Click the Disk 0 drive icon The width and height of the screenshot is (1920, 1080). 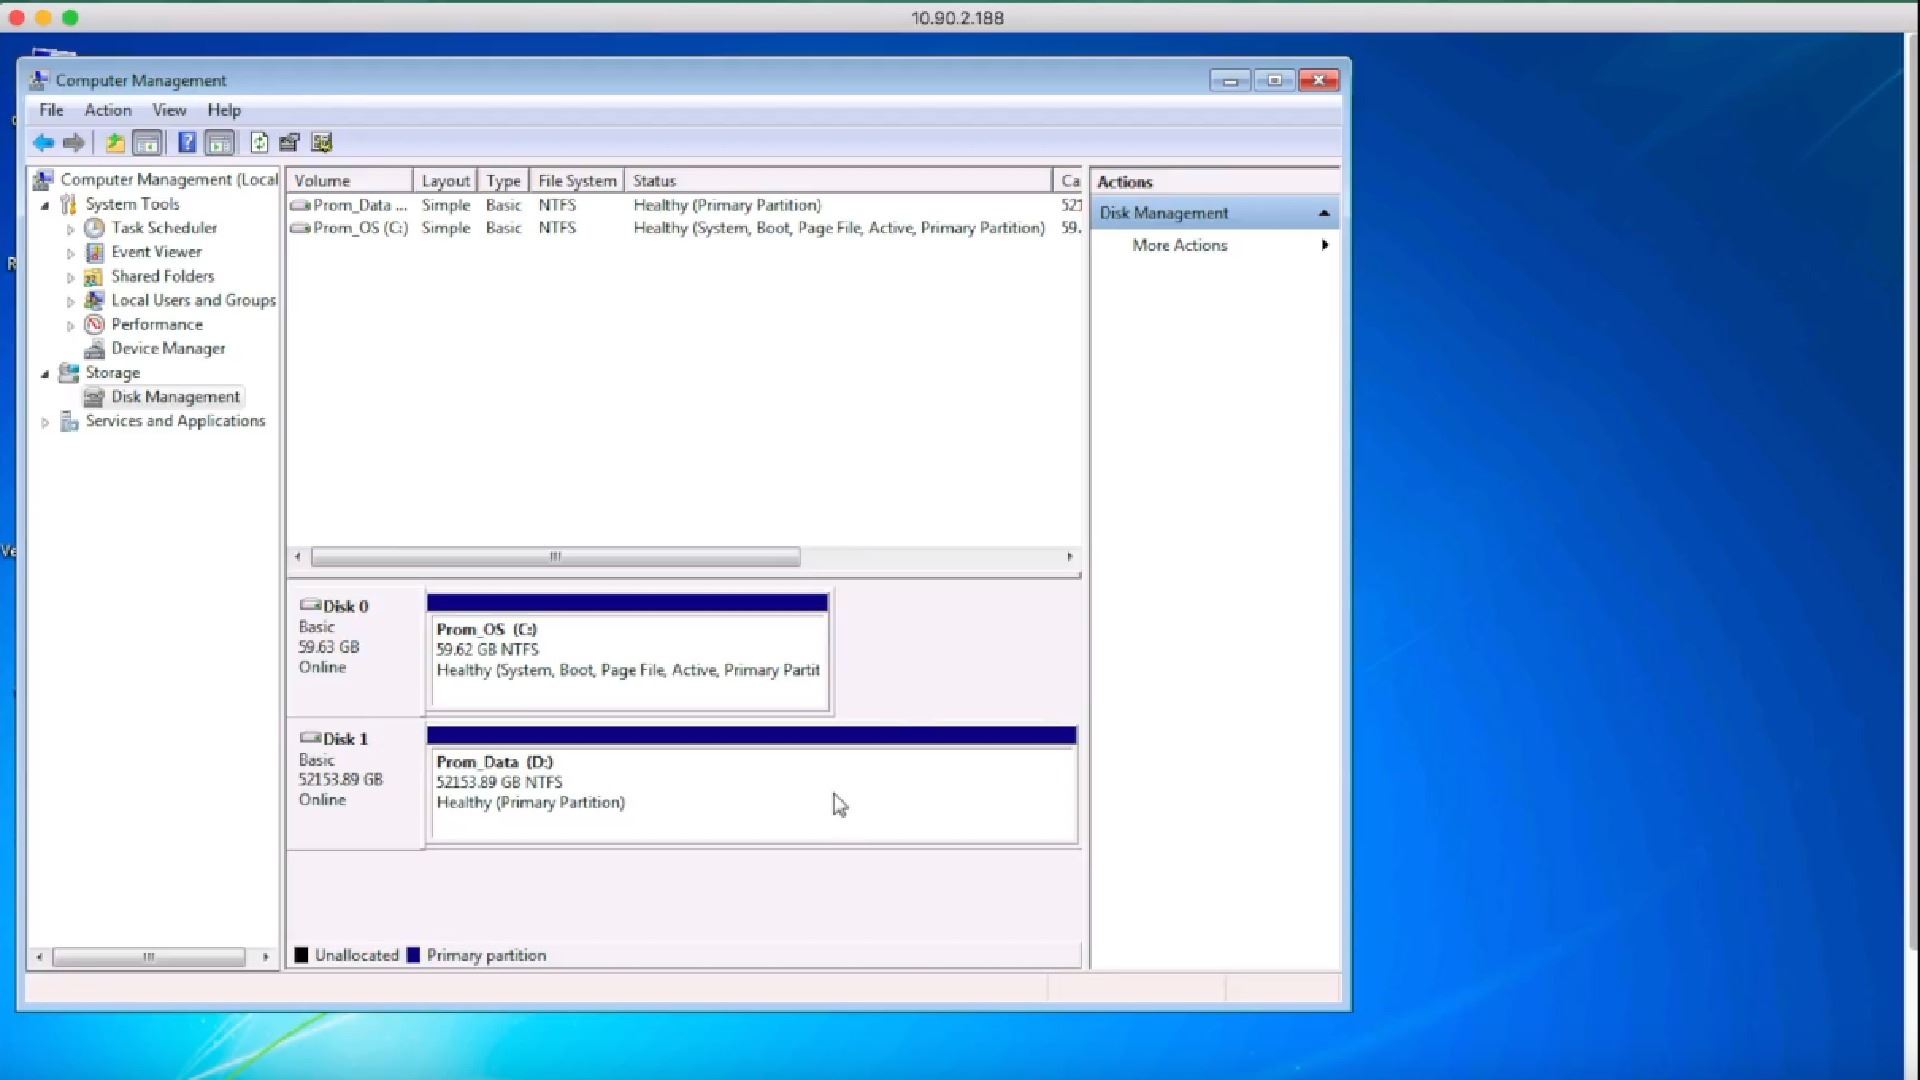pyautogui.click(x=310, y=605)
